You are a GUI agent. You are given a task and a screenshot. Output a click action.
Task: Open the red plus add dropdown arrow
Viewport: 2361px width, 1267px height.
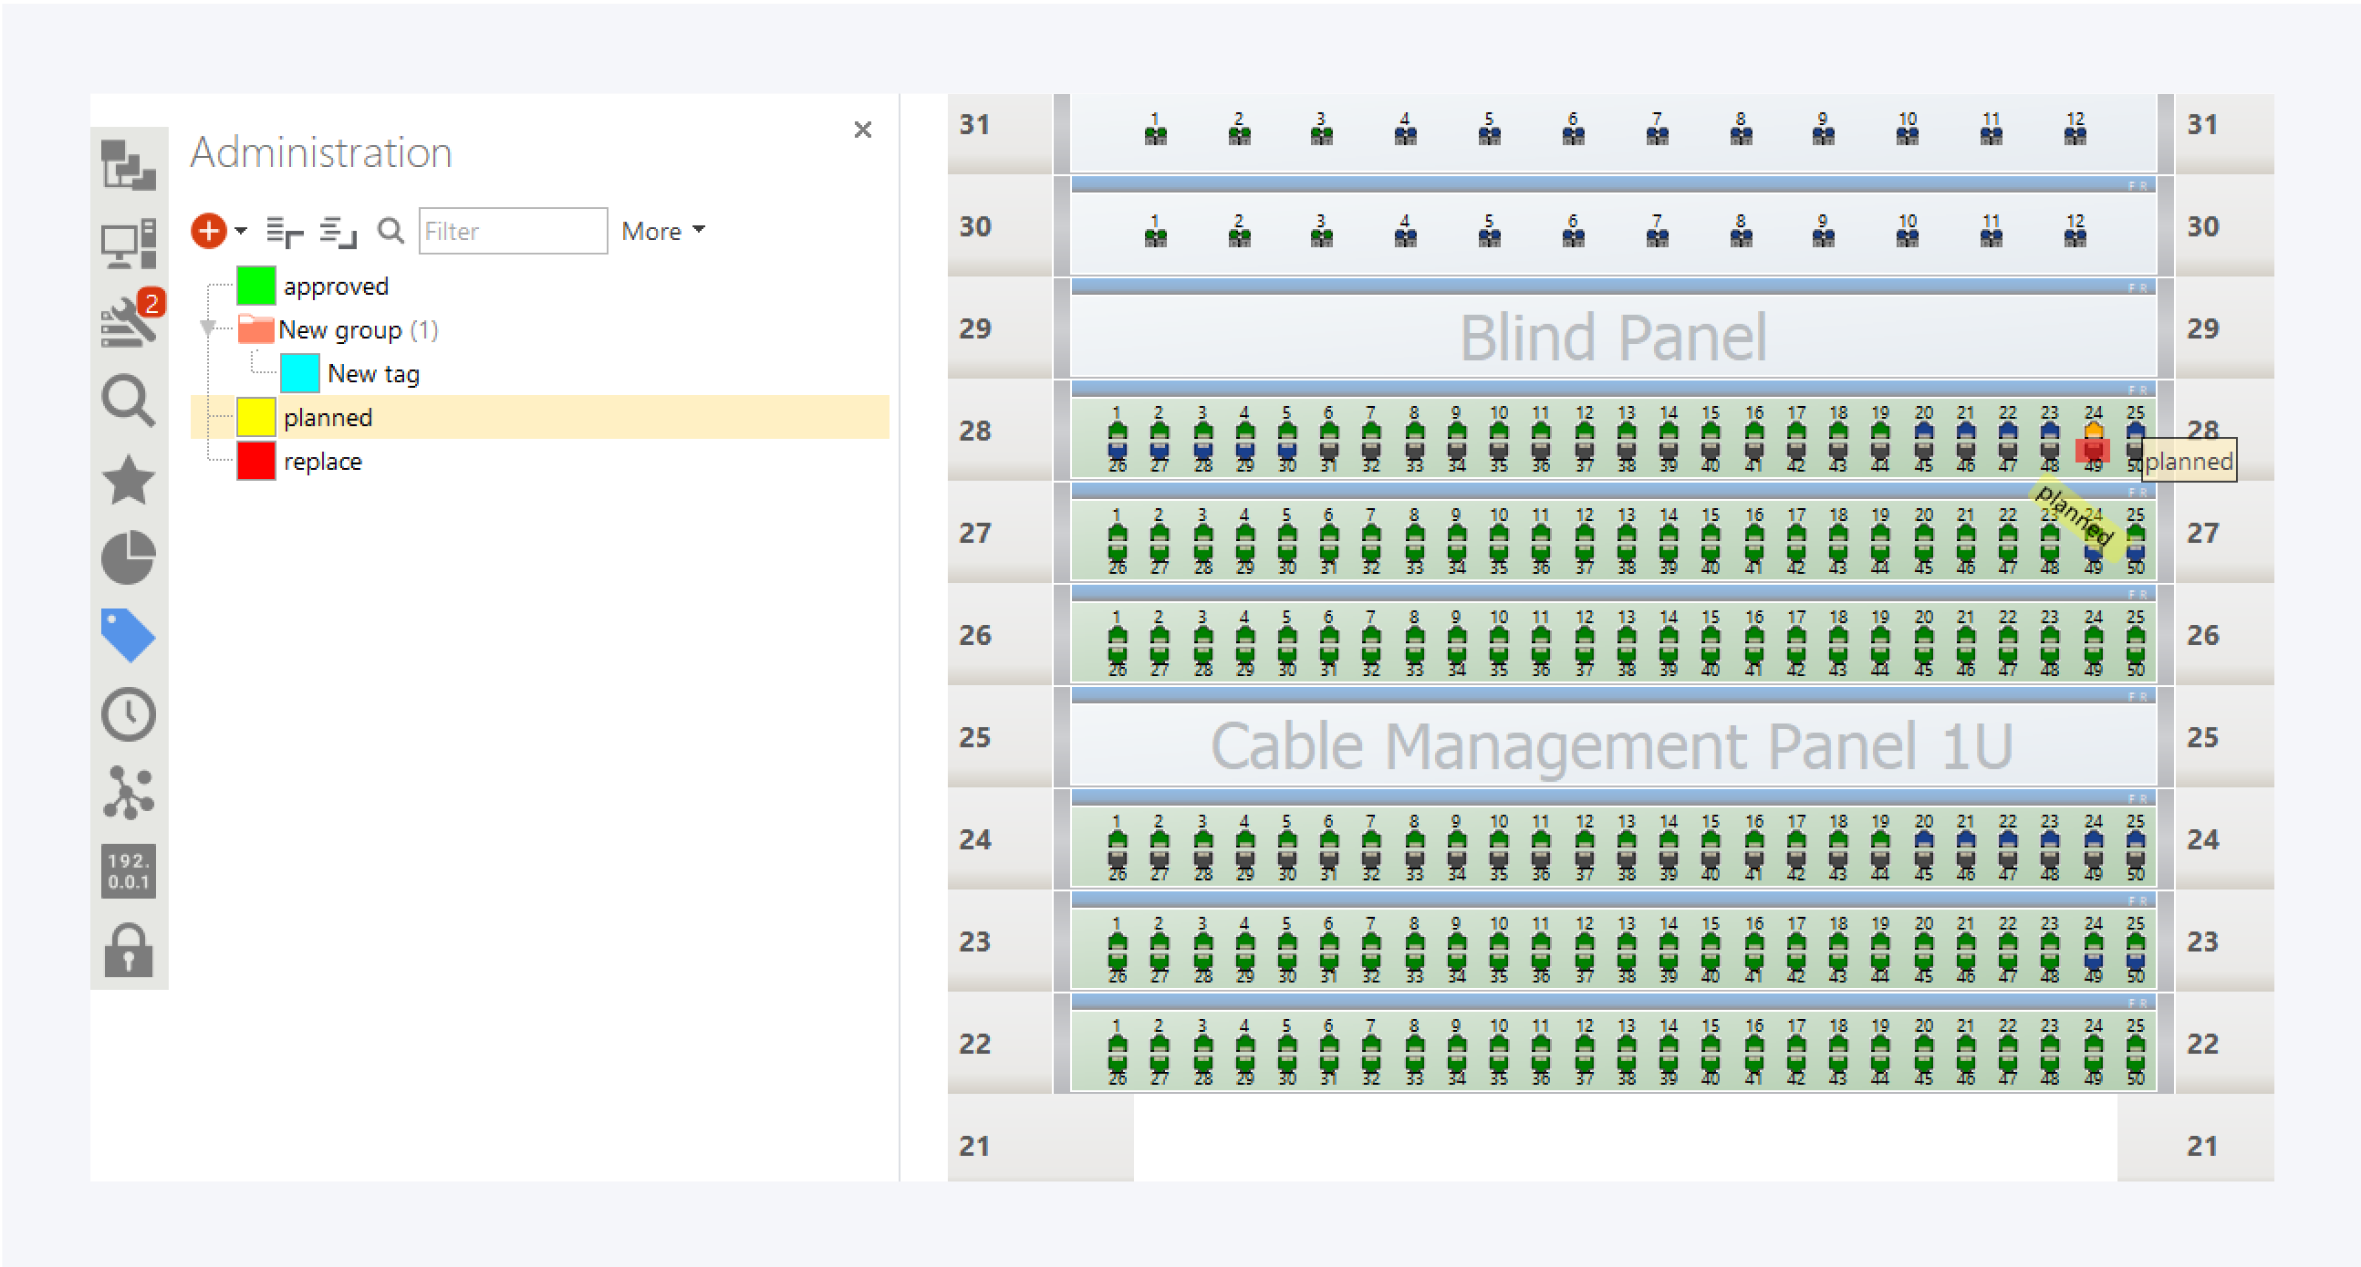[241, 231]
